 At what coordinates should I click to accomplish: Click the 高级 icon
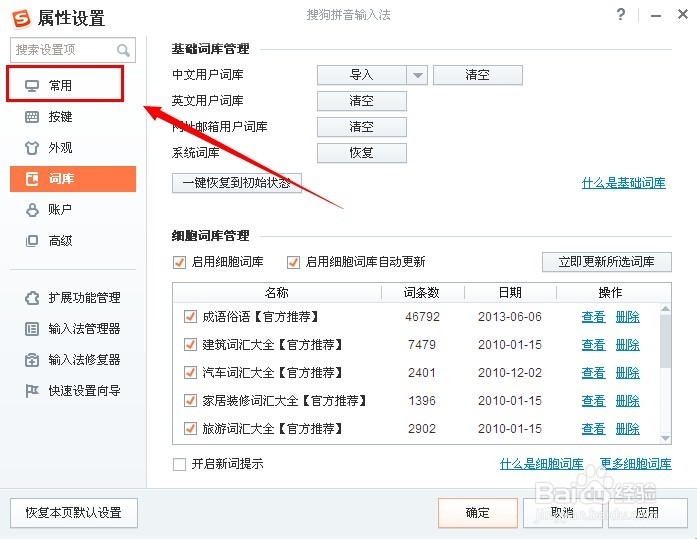[32, 241]
